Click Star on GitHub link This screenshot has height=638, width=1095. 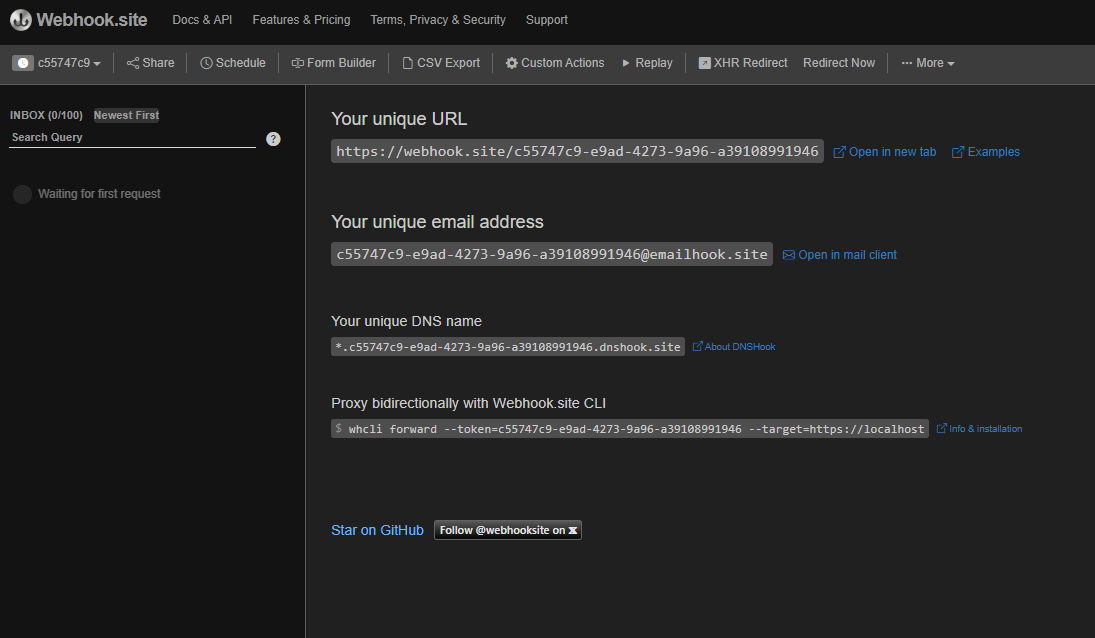[377, 531]
